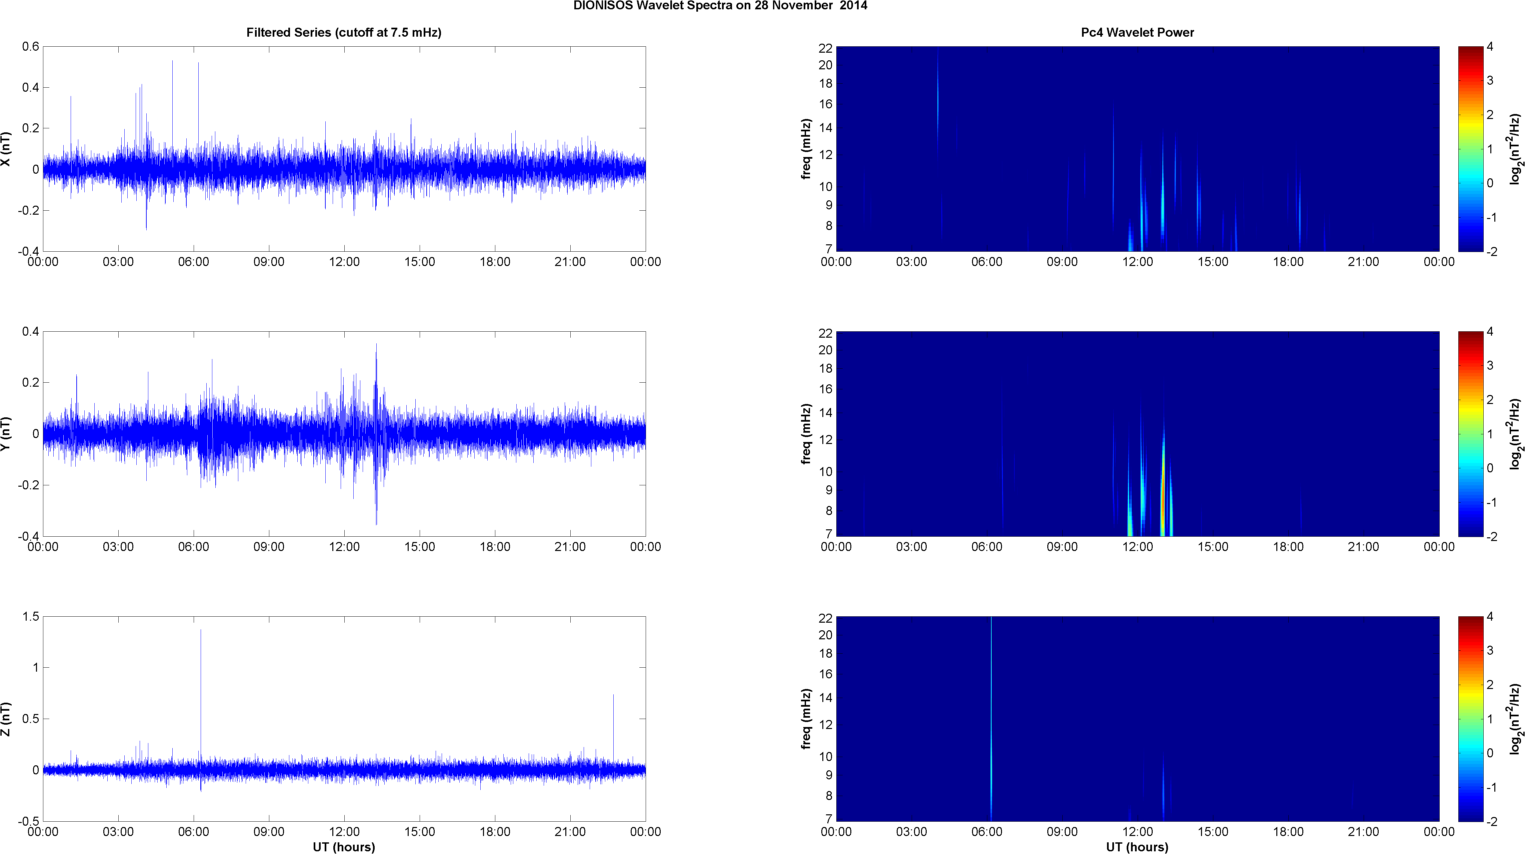
Task: Click the '7' frequency tick on bottom spectrogram
Action: [829, 818]
